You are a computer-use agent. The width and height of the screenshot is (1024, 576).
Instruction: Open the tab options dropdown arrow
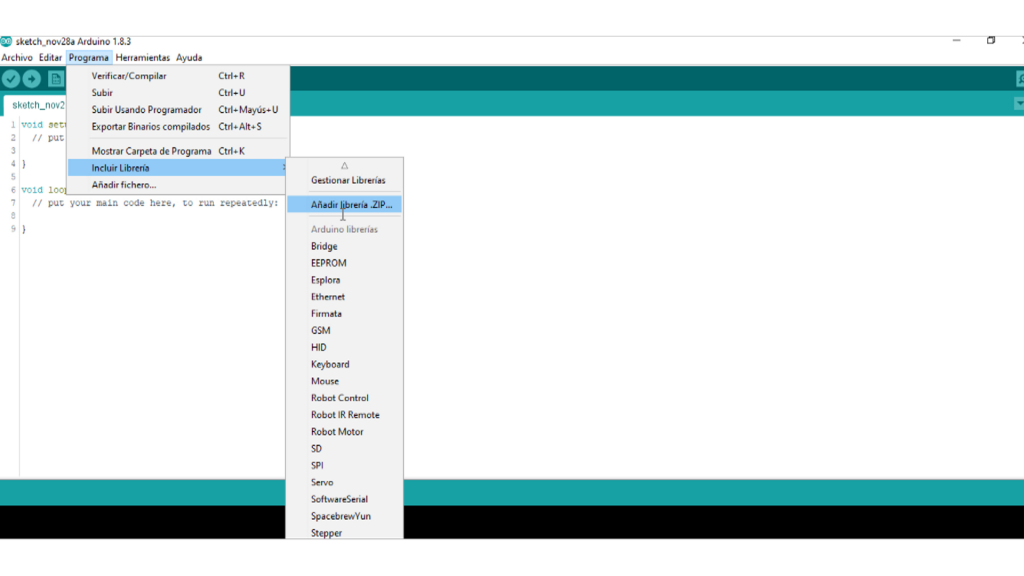tap(1019, 104)
